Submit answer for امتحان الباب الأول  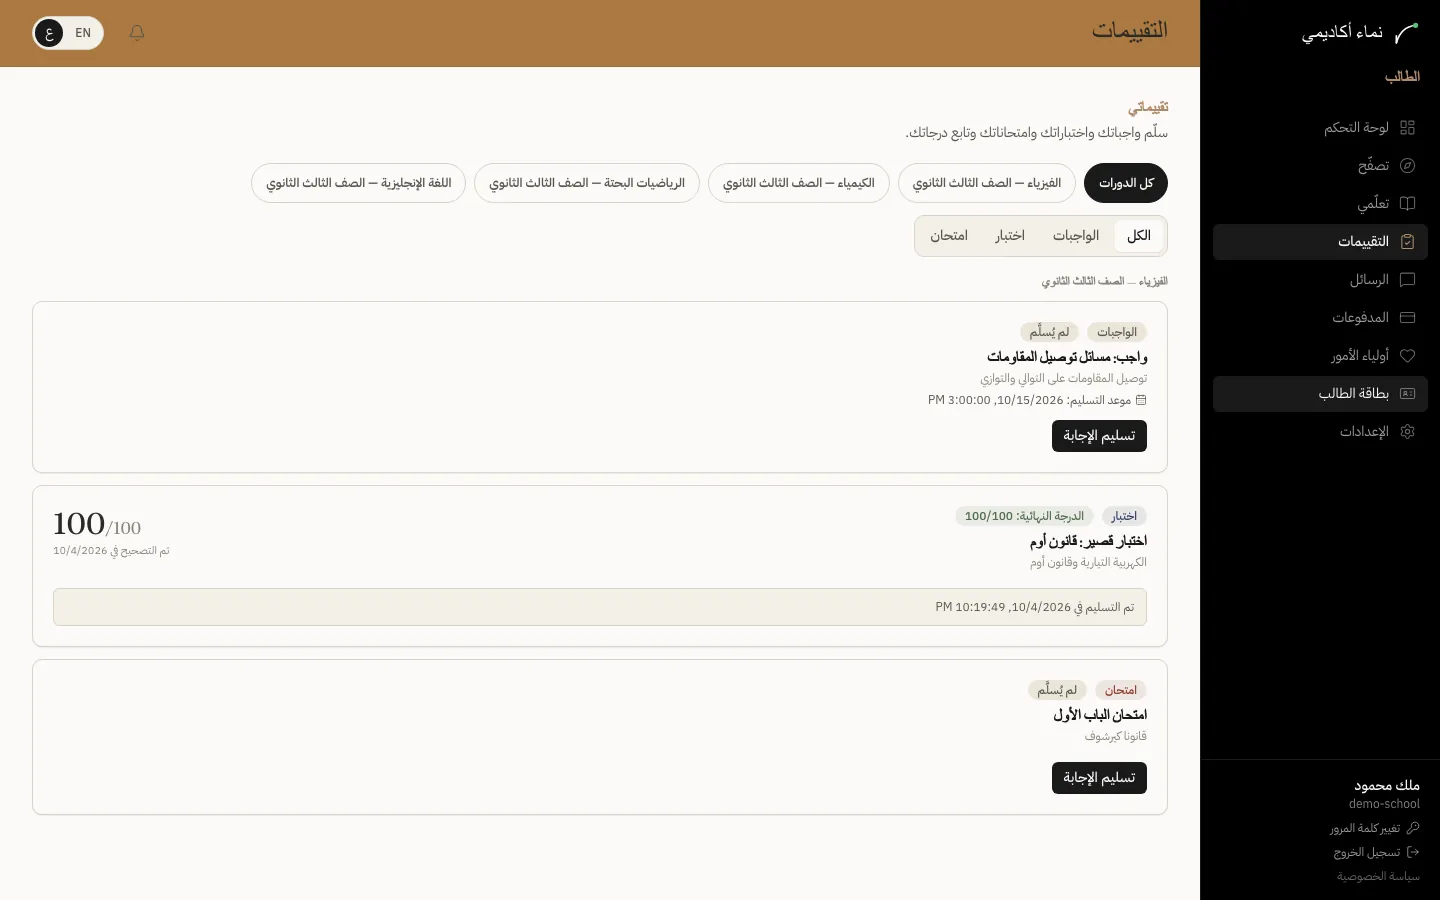pos(1099,778)
